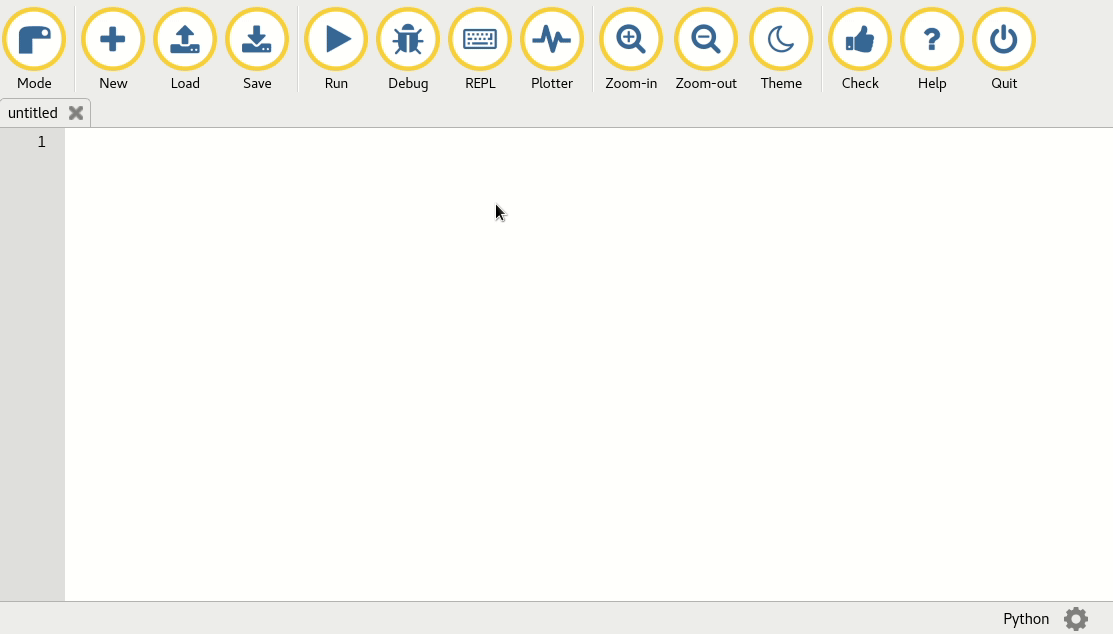Image resolution: width=1113 pixels, height=634 pixels.
Task: Click the Python mode label
Action: [1026, 619]
